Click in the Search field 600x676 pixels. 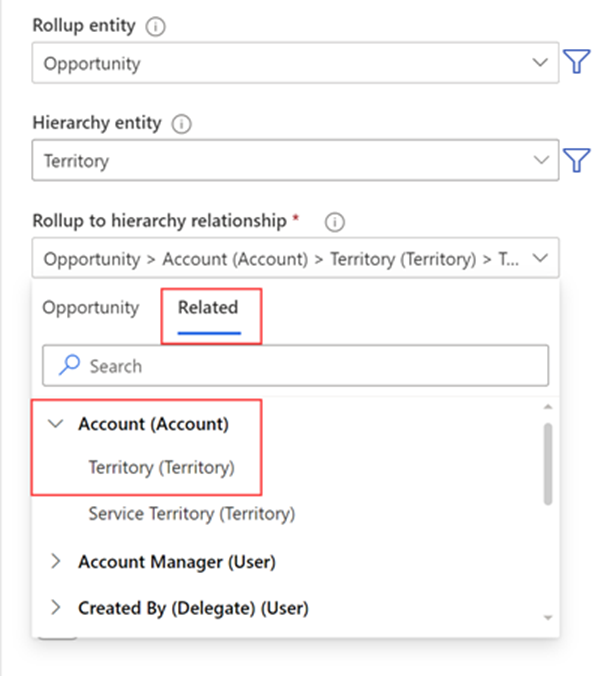[x=310, y=366]
